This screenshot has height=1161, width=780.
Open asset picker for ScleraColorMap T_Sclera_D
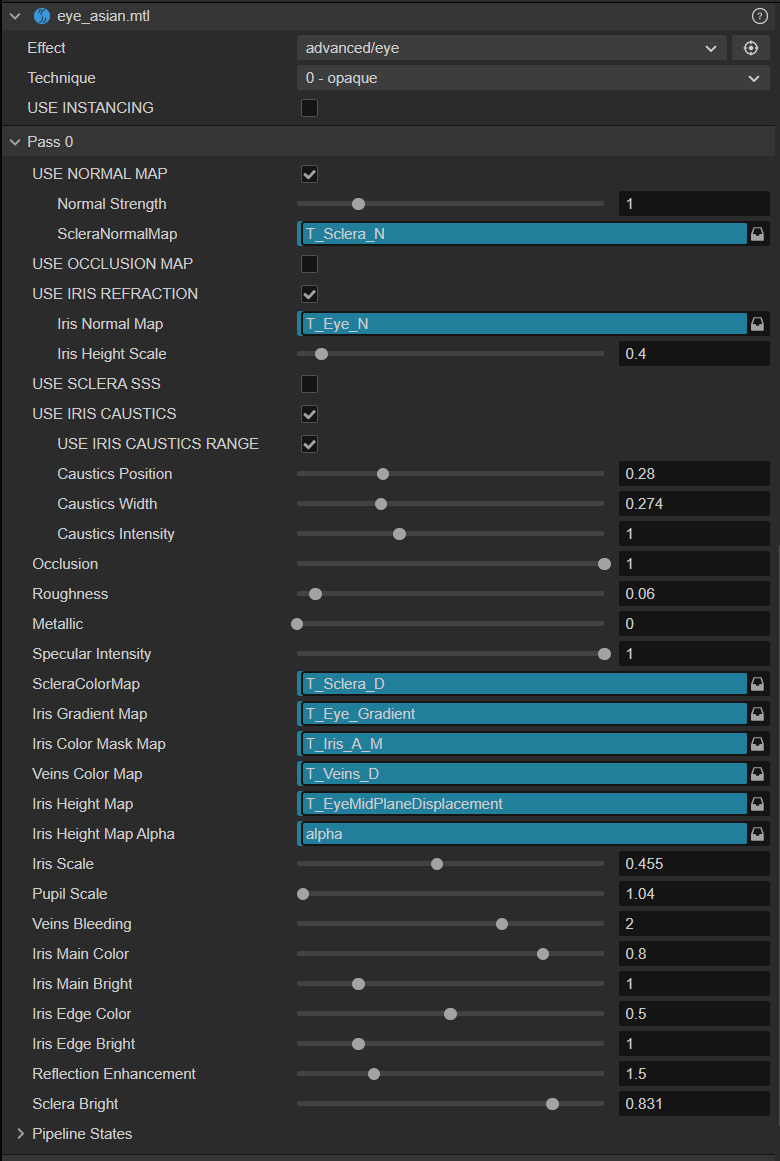click(758, 684)
